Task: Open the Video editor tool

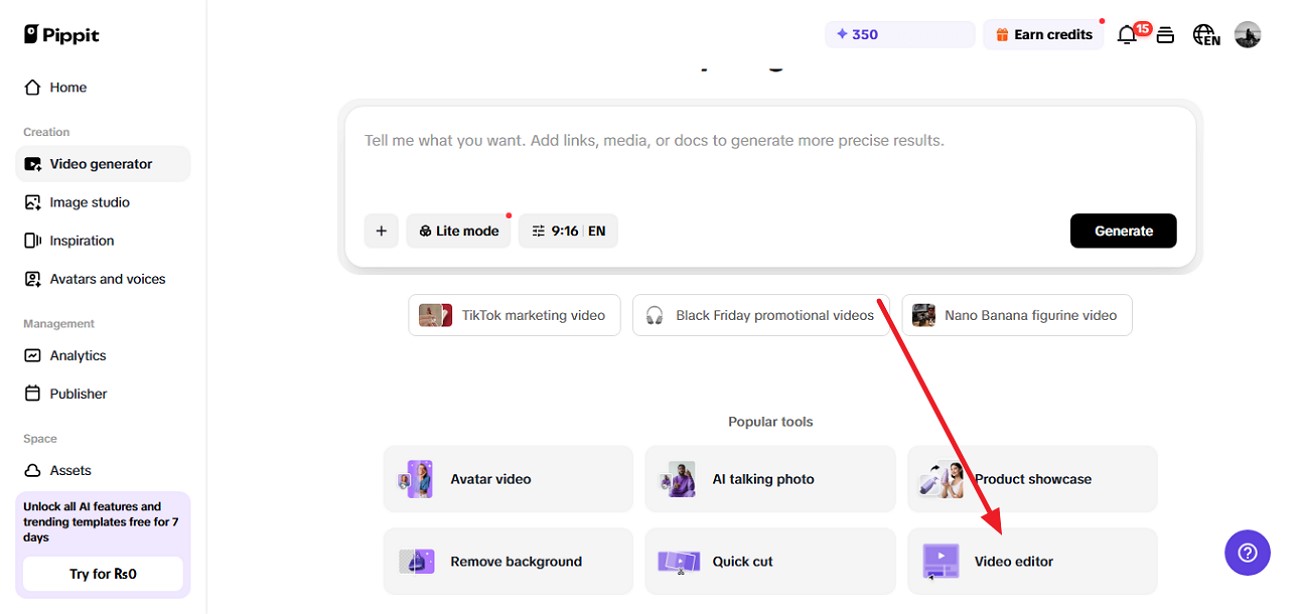Action: [x=1032, y=561]
